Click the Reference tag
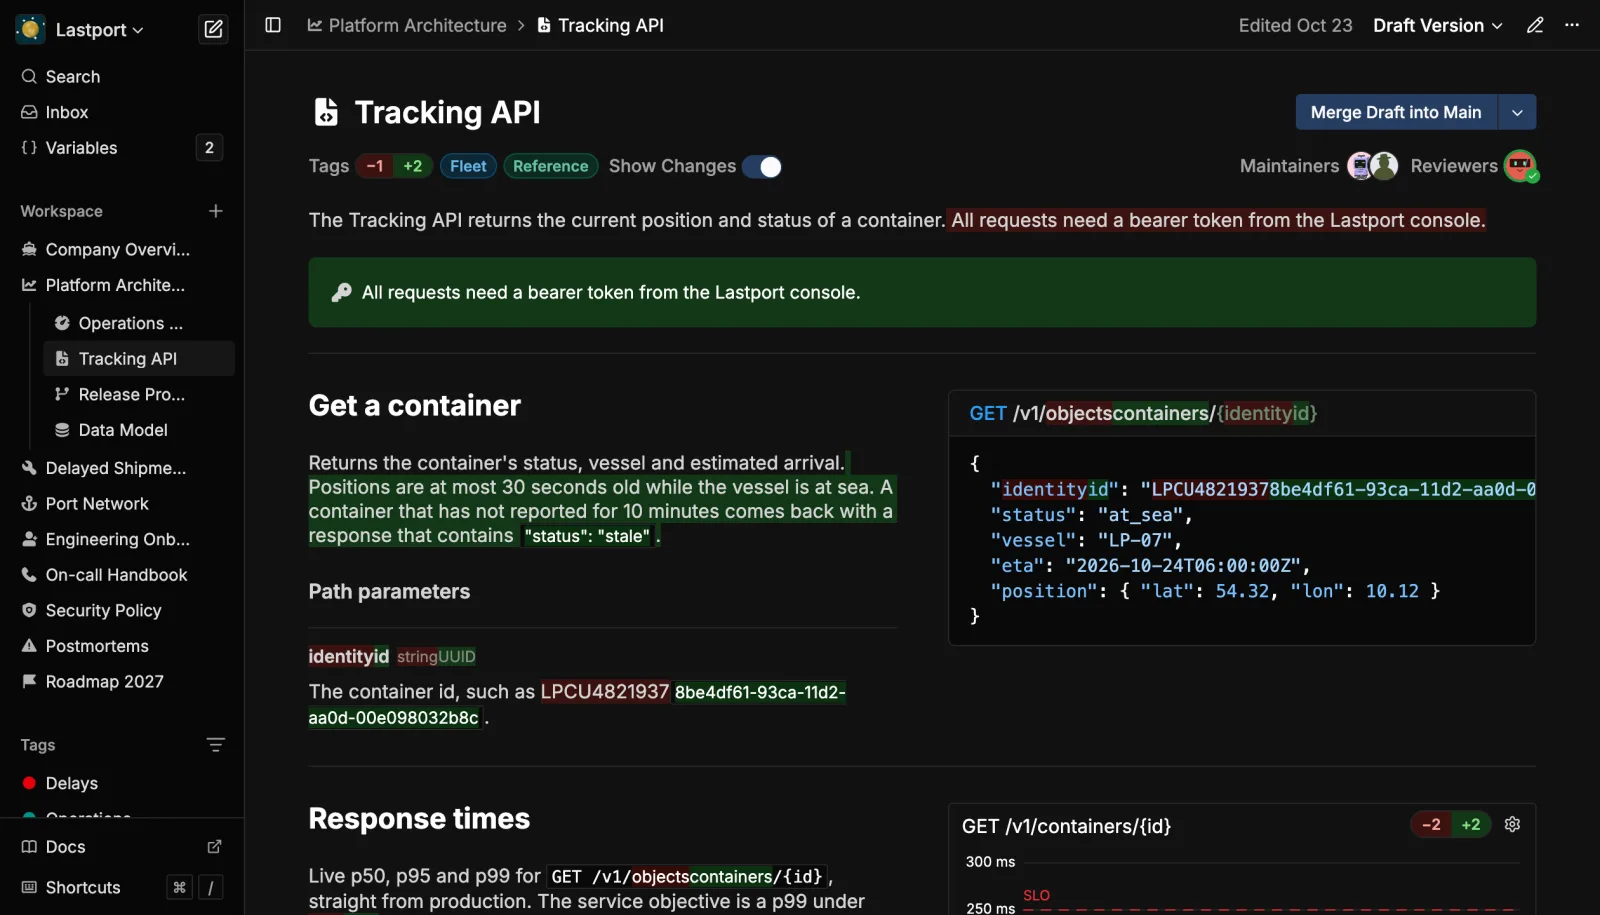 pyautogui.click(x=551, y=166)
